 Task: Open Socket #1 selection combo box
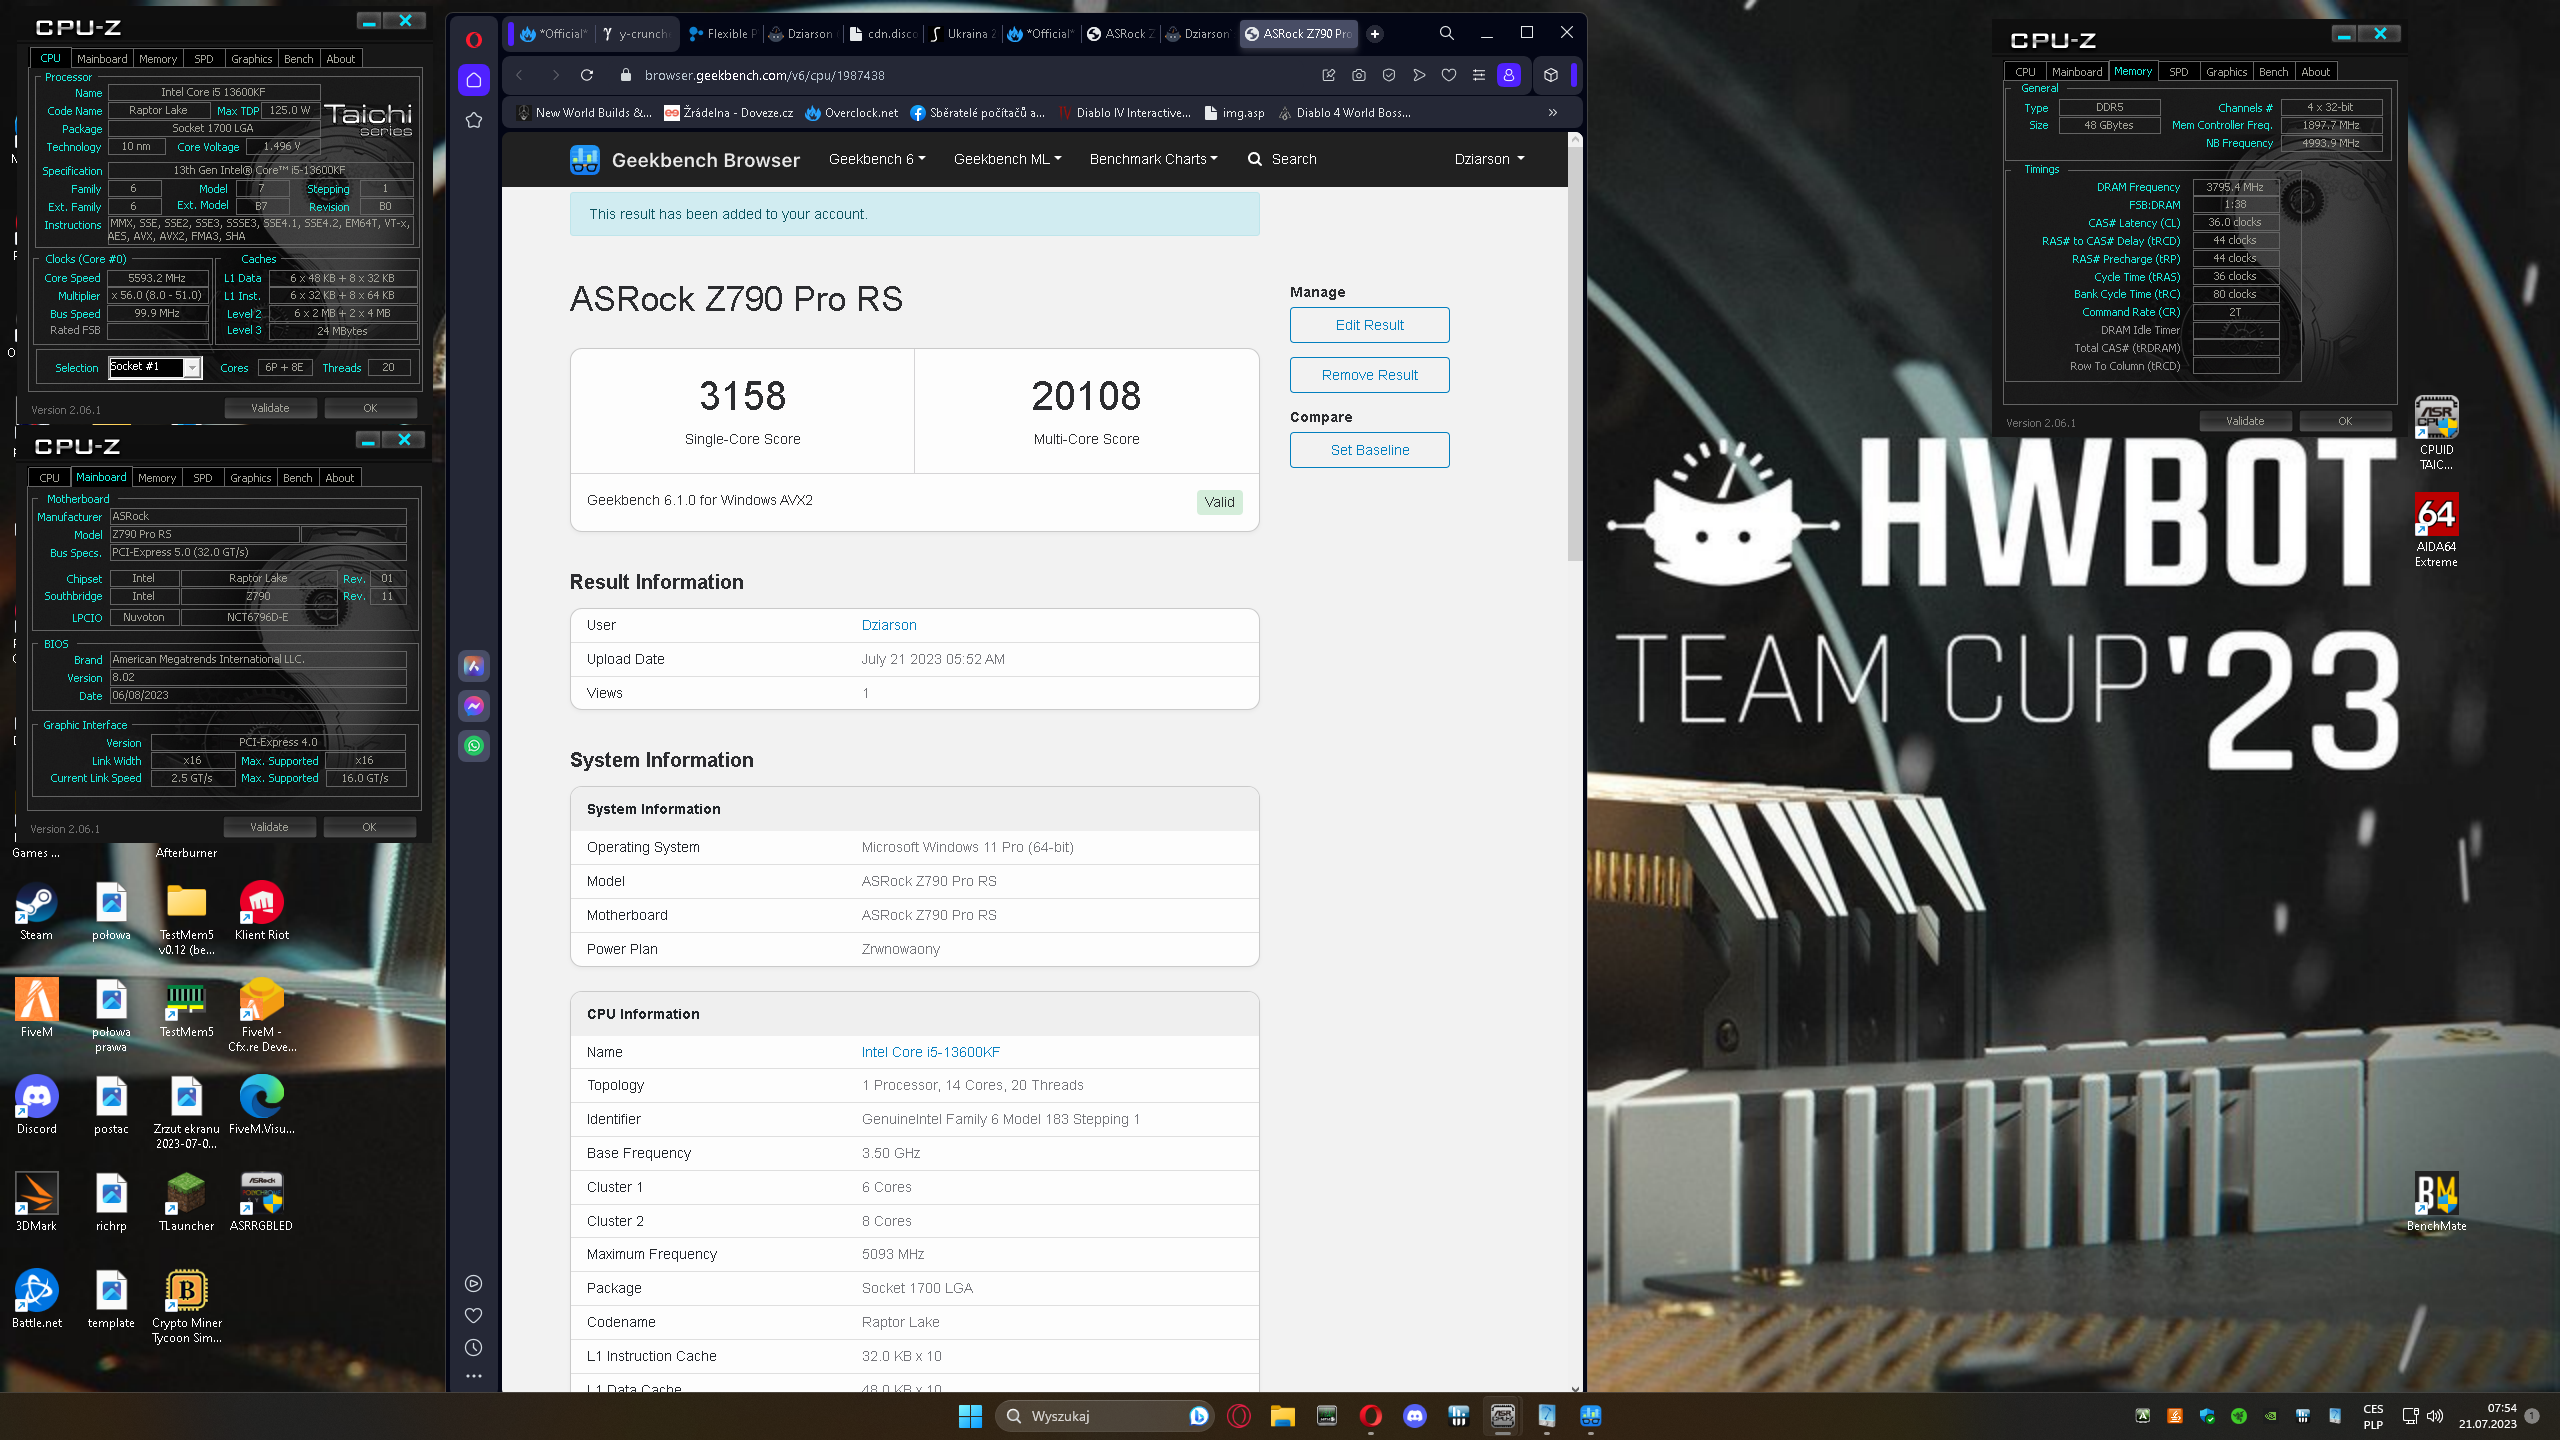pos(155,367)
